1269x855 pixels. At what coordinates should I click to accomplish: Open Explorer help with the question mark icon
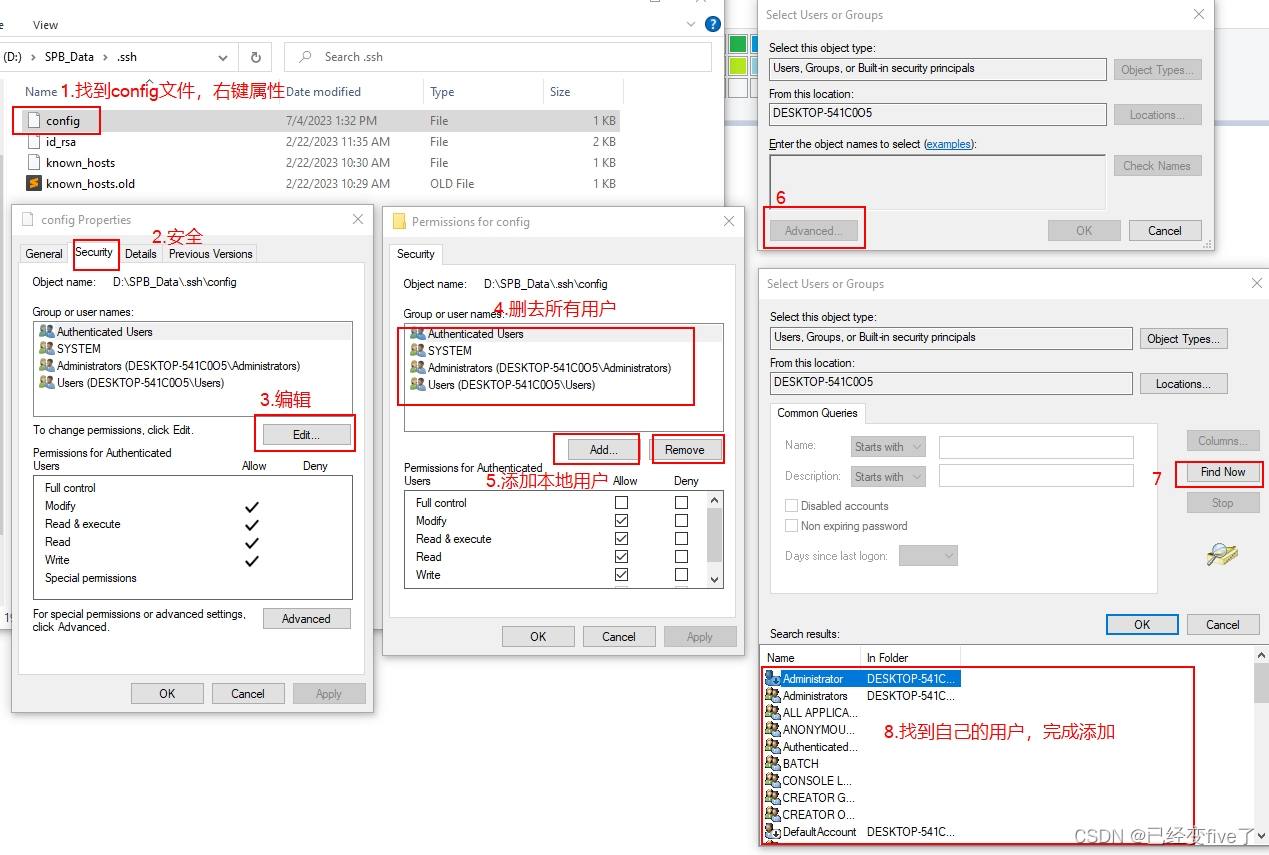pyautogui.click(x=712, y=24)
